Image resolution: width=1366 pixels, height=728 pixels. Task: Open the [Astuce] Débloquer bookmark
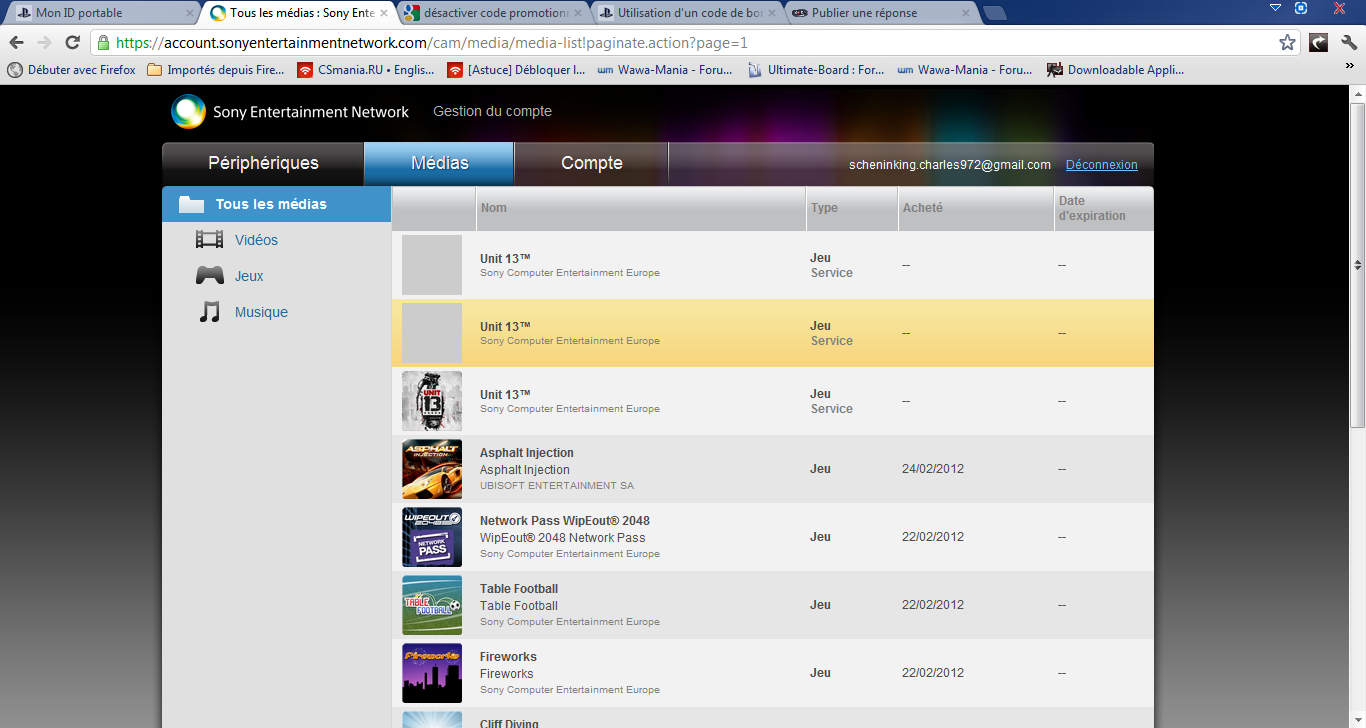pos(517,70)
